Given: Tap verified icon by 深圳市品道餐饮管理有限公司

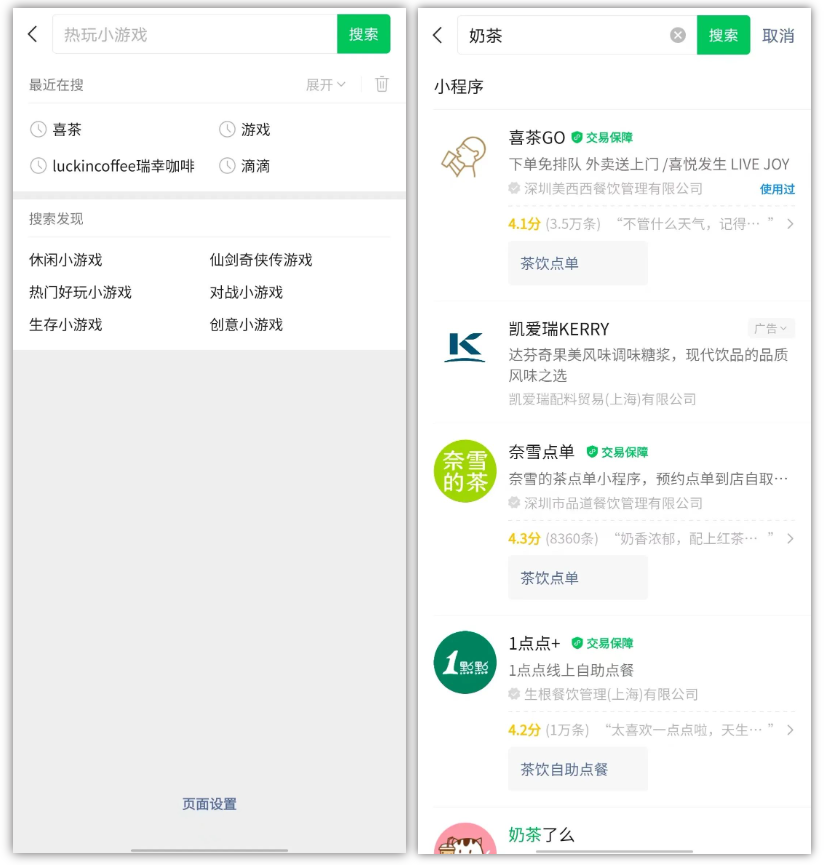Looking at the screenshot, I should 514,503.
